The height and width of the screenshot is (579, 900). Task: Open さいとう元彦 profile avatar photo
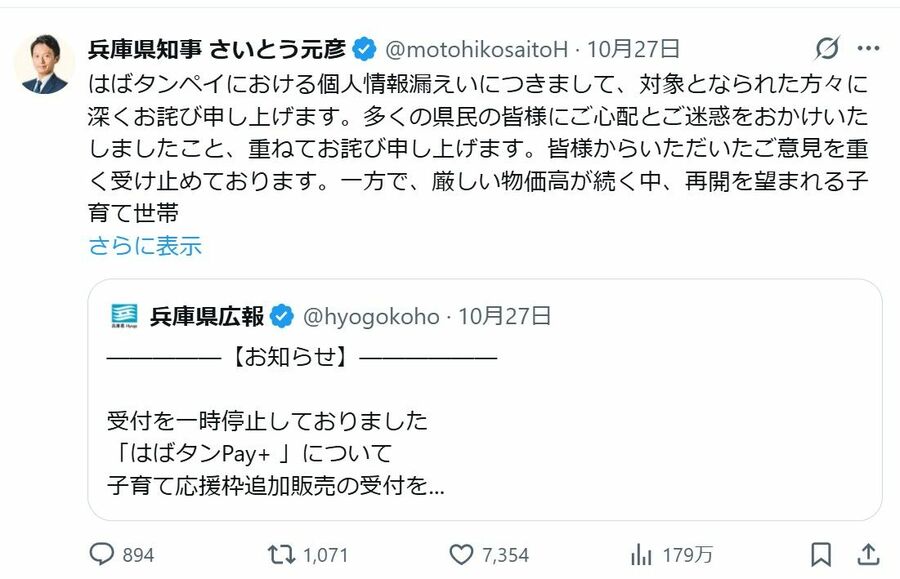click(x=44, y=64)
